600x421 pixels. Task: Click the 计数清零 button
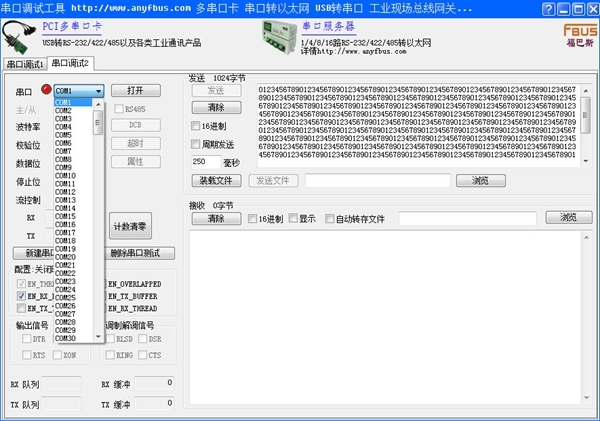[x=129, y=226]
